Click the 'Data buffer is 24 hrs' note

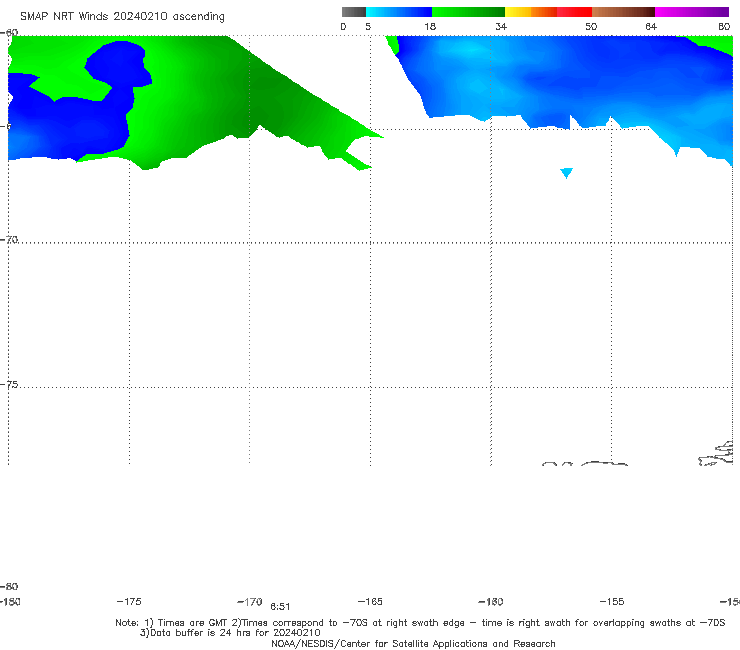230,633
